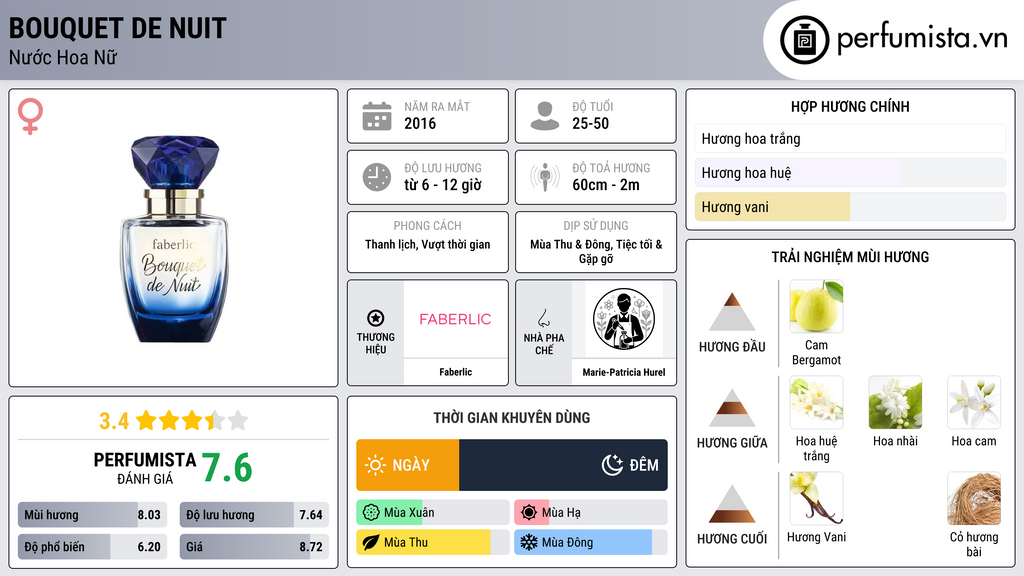Click the clock icon for Độ lưu hương

[x=377, y=177]
